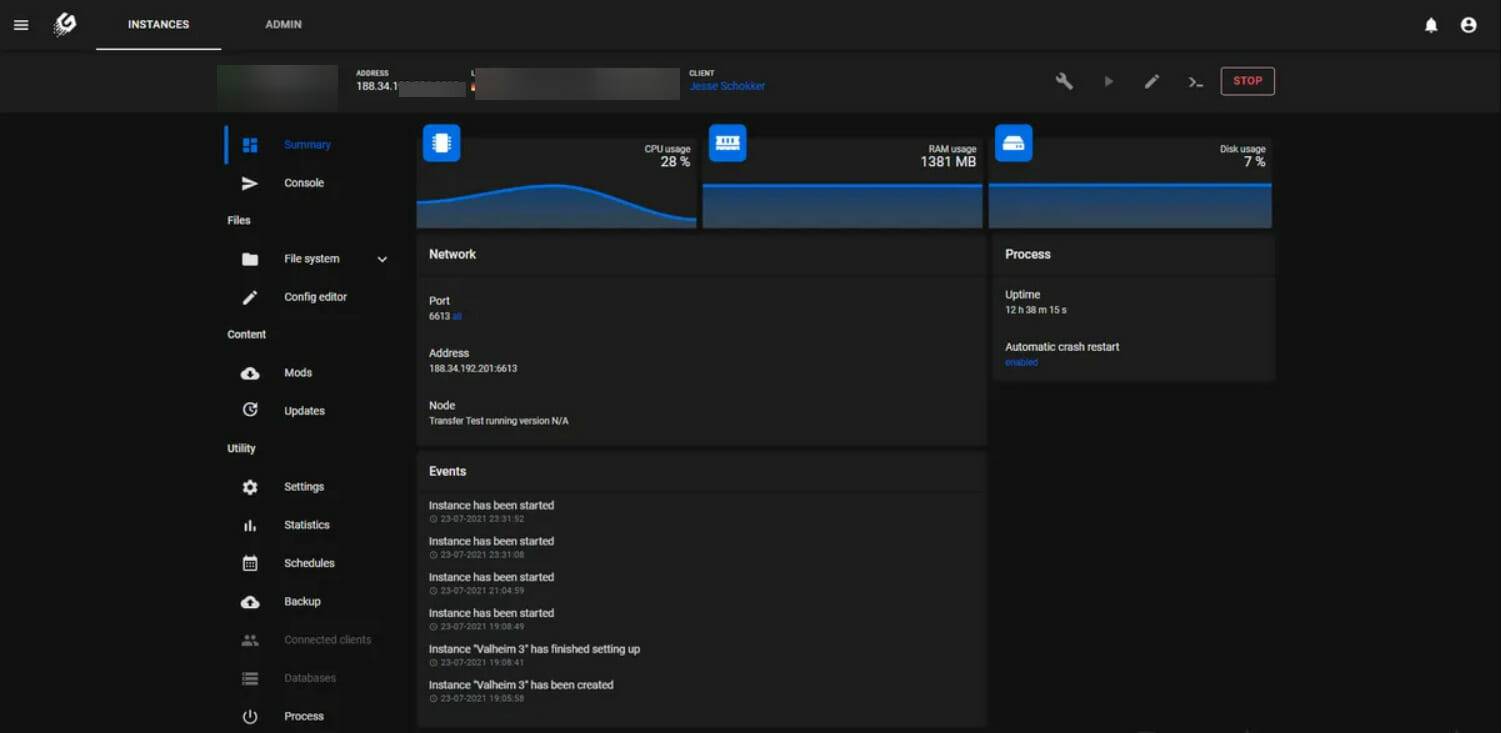Click the RAM usage memory icon
Image resolution: width=1501 pixels, height=733 pixels.
click(727, 143)
